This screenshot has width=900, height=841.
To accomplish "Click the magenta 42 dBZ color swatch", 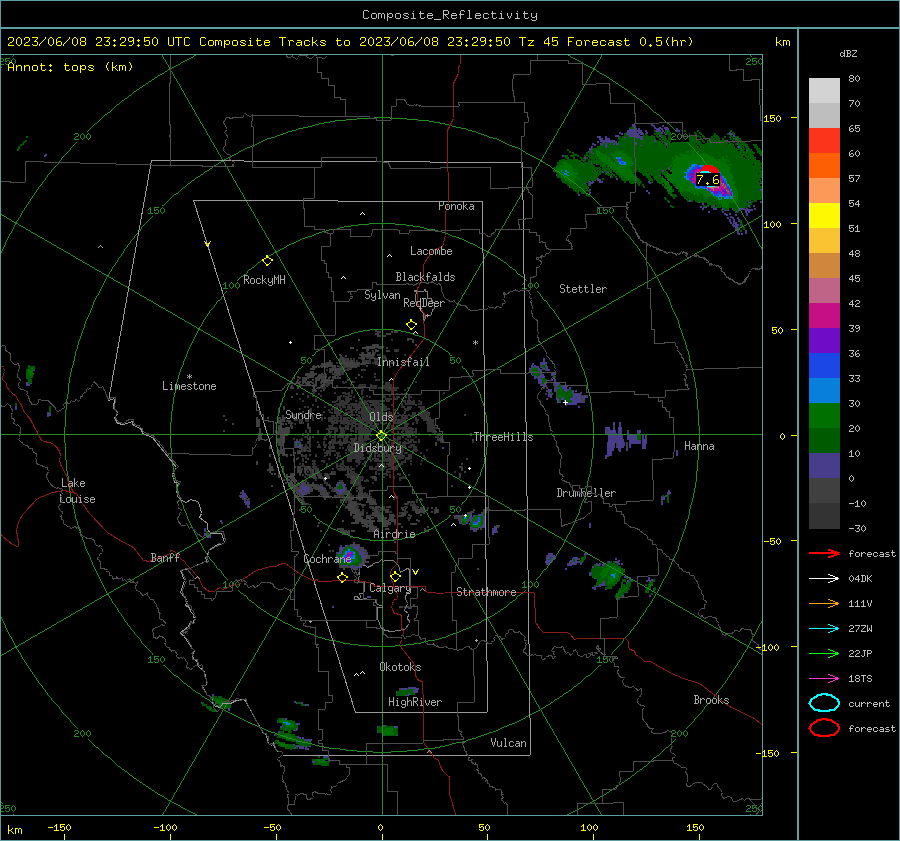I will pyautogui.click(x=824, y=315).
